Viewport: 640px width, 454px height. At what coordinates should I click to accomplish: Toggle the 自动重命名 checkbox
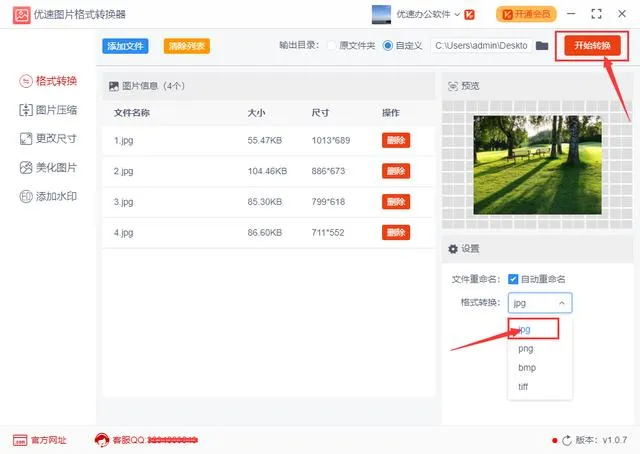click(x=513, y=279)
